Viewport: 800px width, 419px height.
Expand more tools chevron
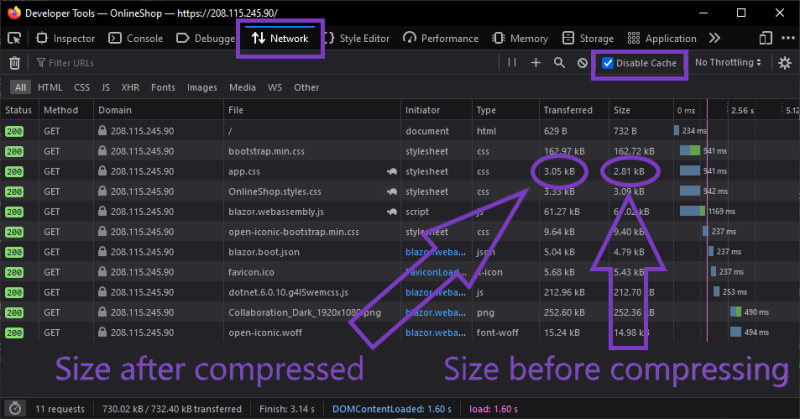[714, 38]
